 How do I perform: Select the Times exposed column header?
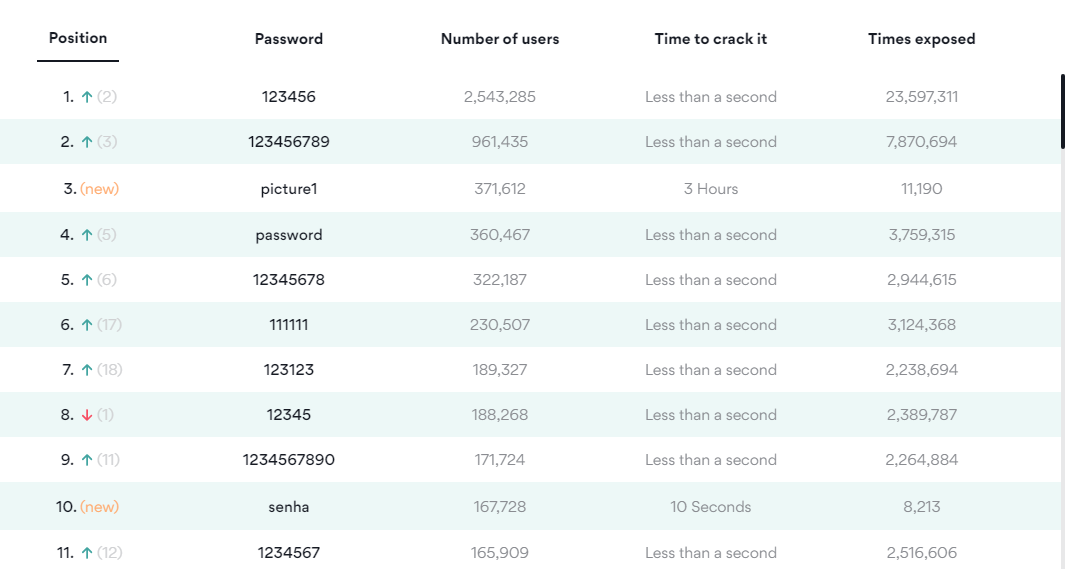922,39
